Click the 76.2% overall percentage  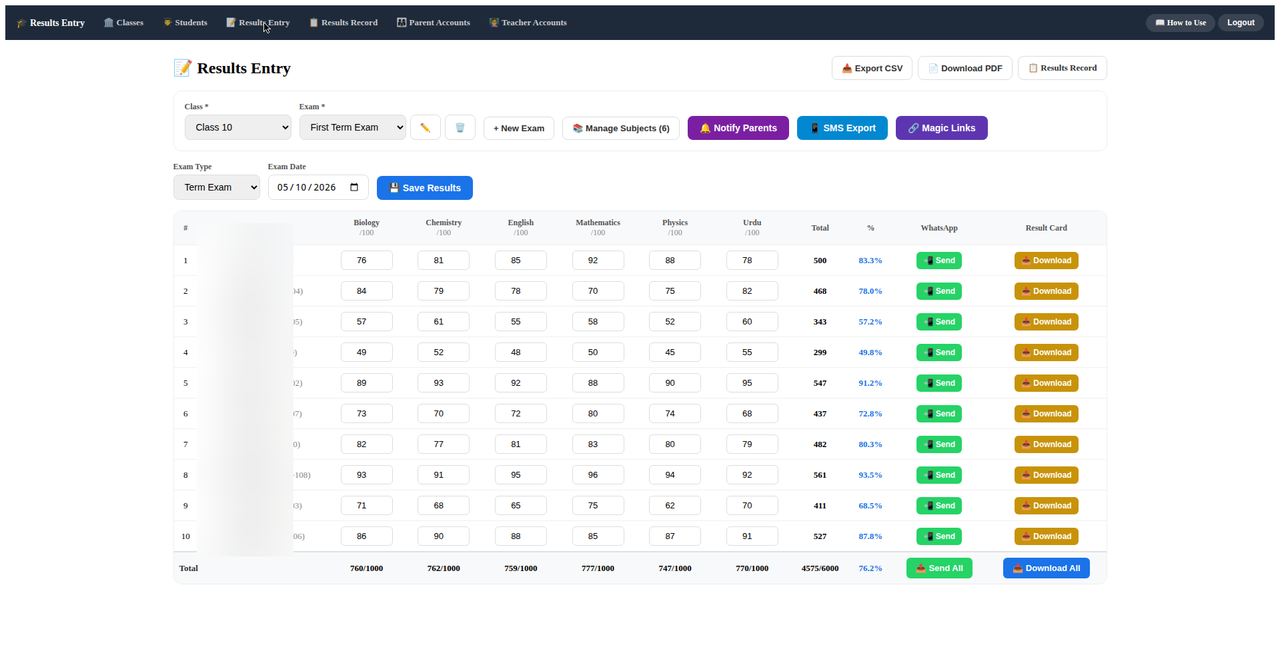tap(870, 568)
